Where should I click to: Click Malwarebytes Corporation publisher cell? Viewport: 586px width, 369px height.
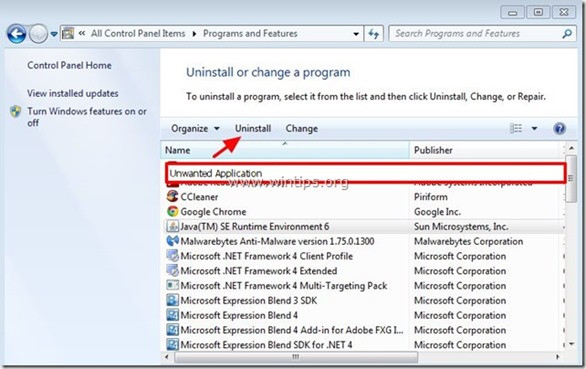click(x=468, y=242)
